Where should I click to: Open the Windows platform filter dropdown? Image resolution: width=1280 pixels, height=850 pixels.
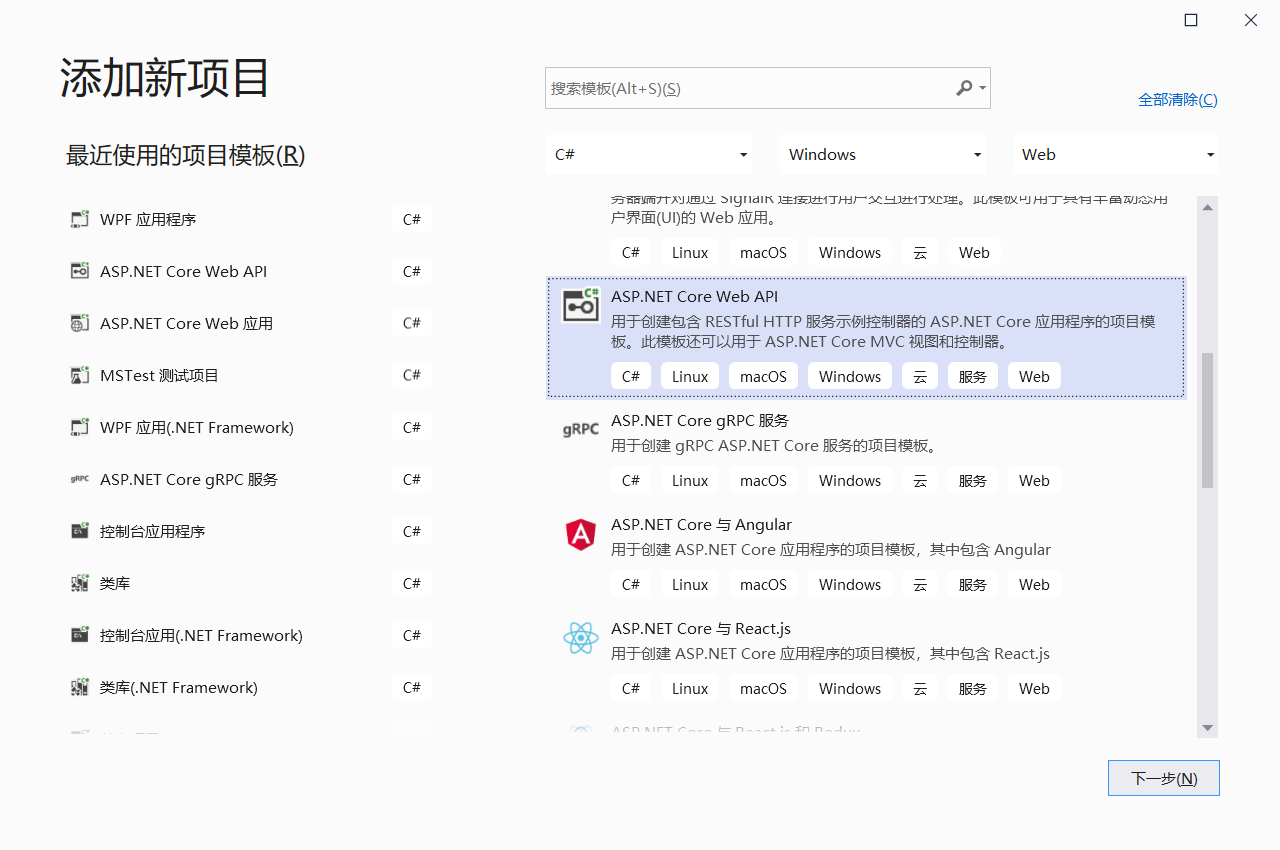click(x=883, y=154)
